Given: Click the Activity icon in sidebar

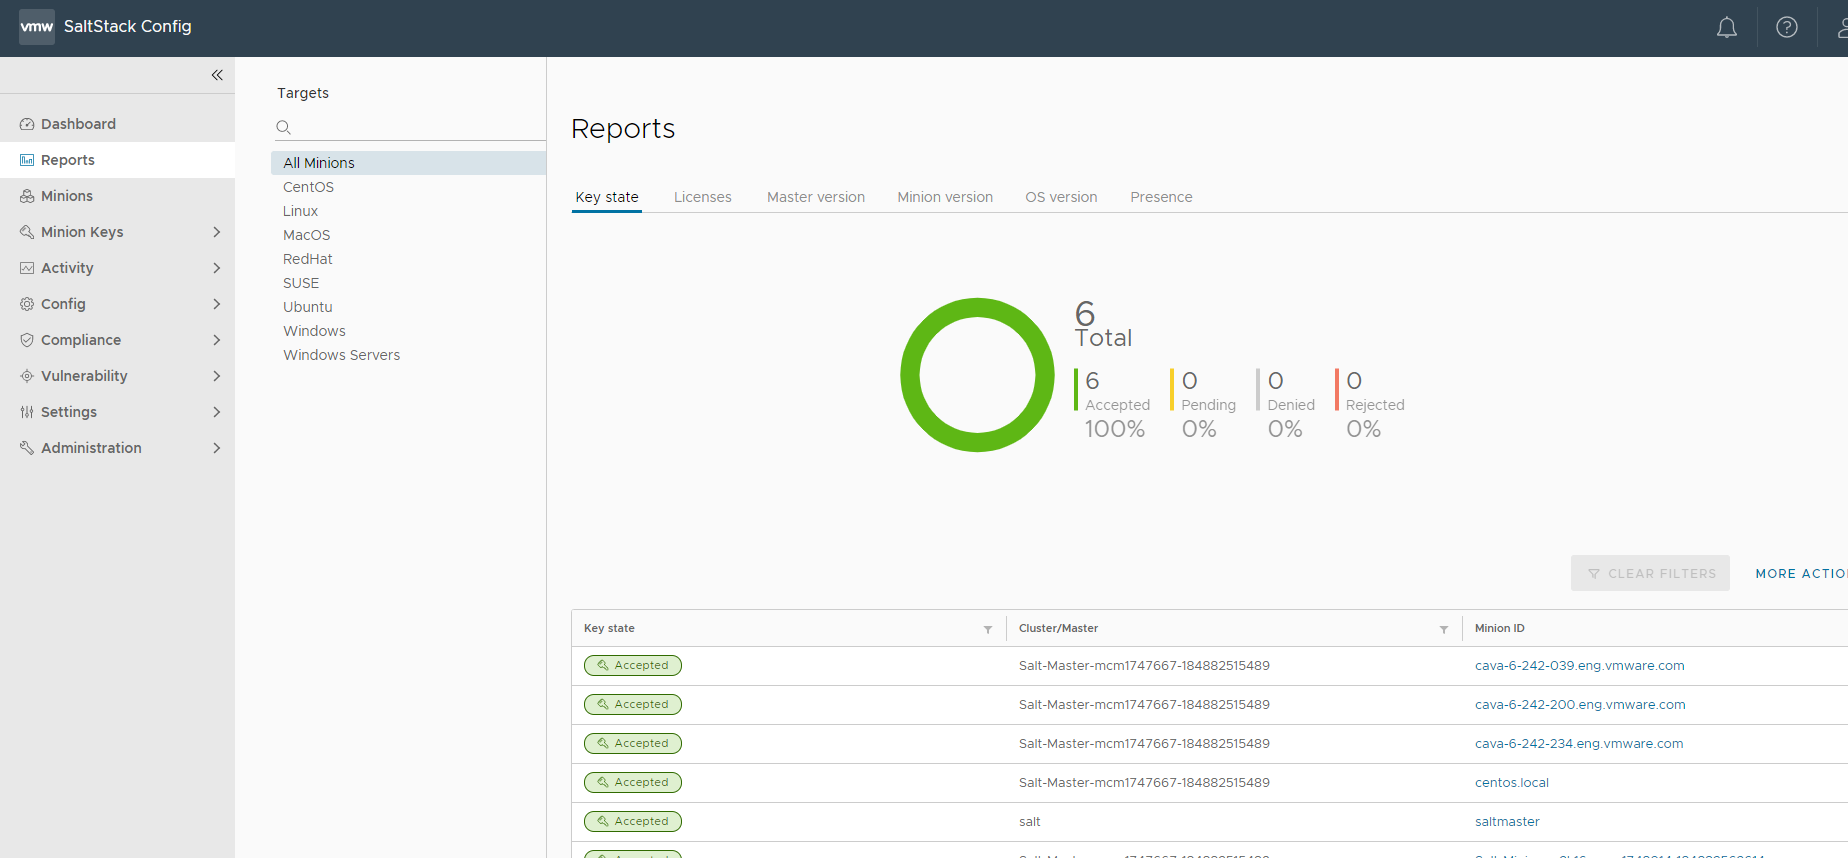Looking at the screenshot, I should point(27,268).
